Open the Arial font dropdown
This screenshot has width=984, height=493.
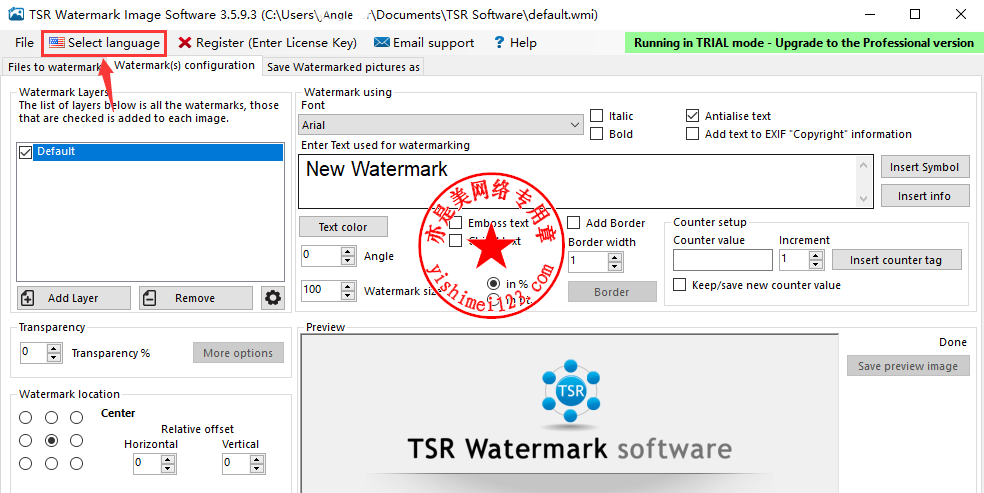441,125
